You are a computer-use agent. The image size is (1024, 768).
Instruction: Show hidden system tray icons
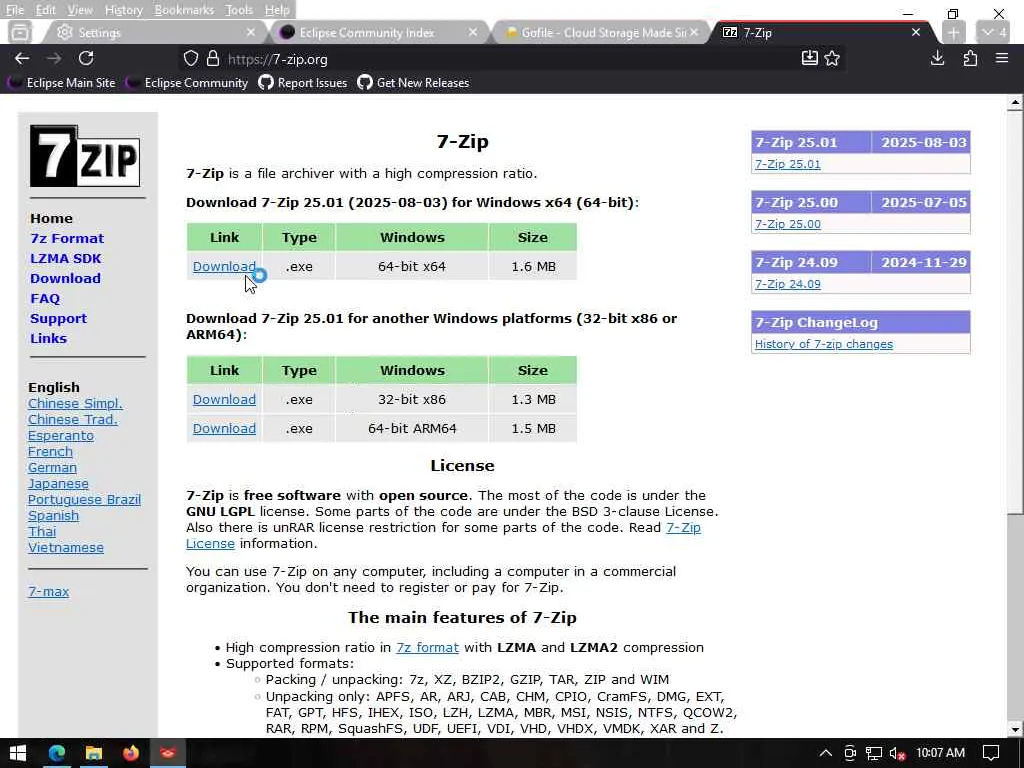[x=825, y=753]
